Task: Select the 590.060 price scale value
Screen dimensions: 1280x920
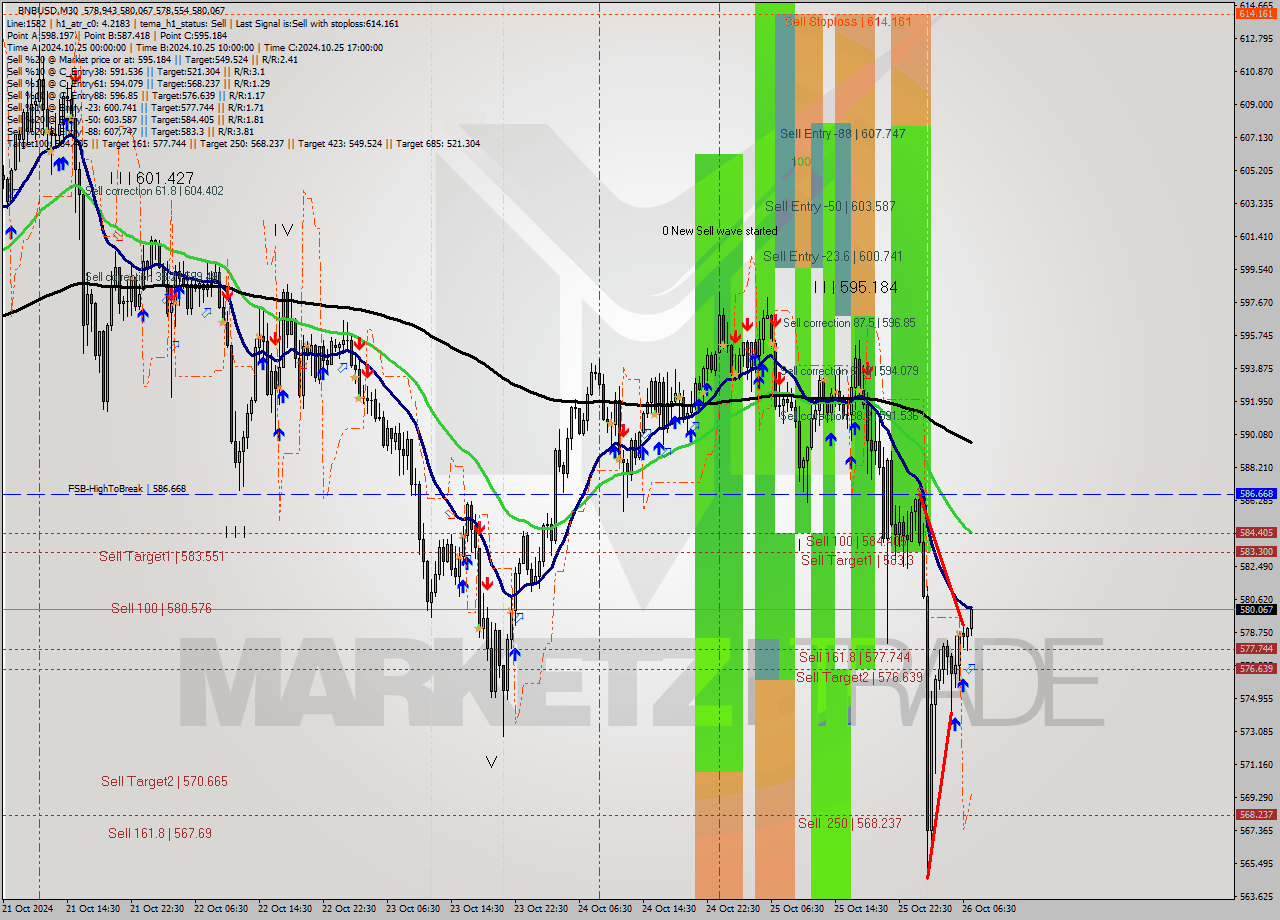Action: pyautogui.click(x=1256, y=435)
